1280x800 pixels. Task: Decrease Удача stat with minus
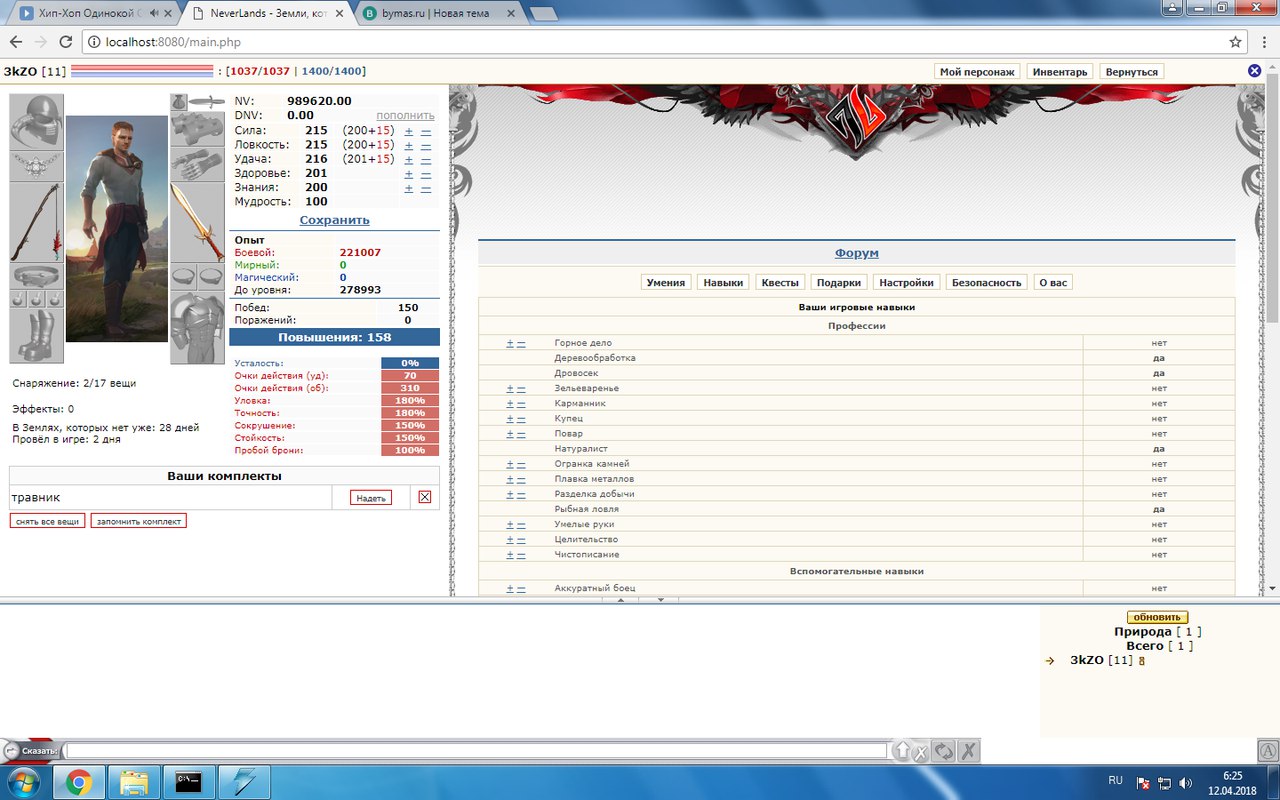click(426, 160)
